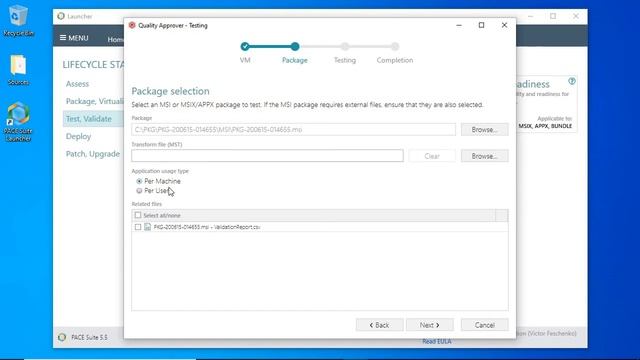Click the PACE Suite 5.5 status icon

pos(62,337)
